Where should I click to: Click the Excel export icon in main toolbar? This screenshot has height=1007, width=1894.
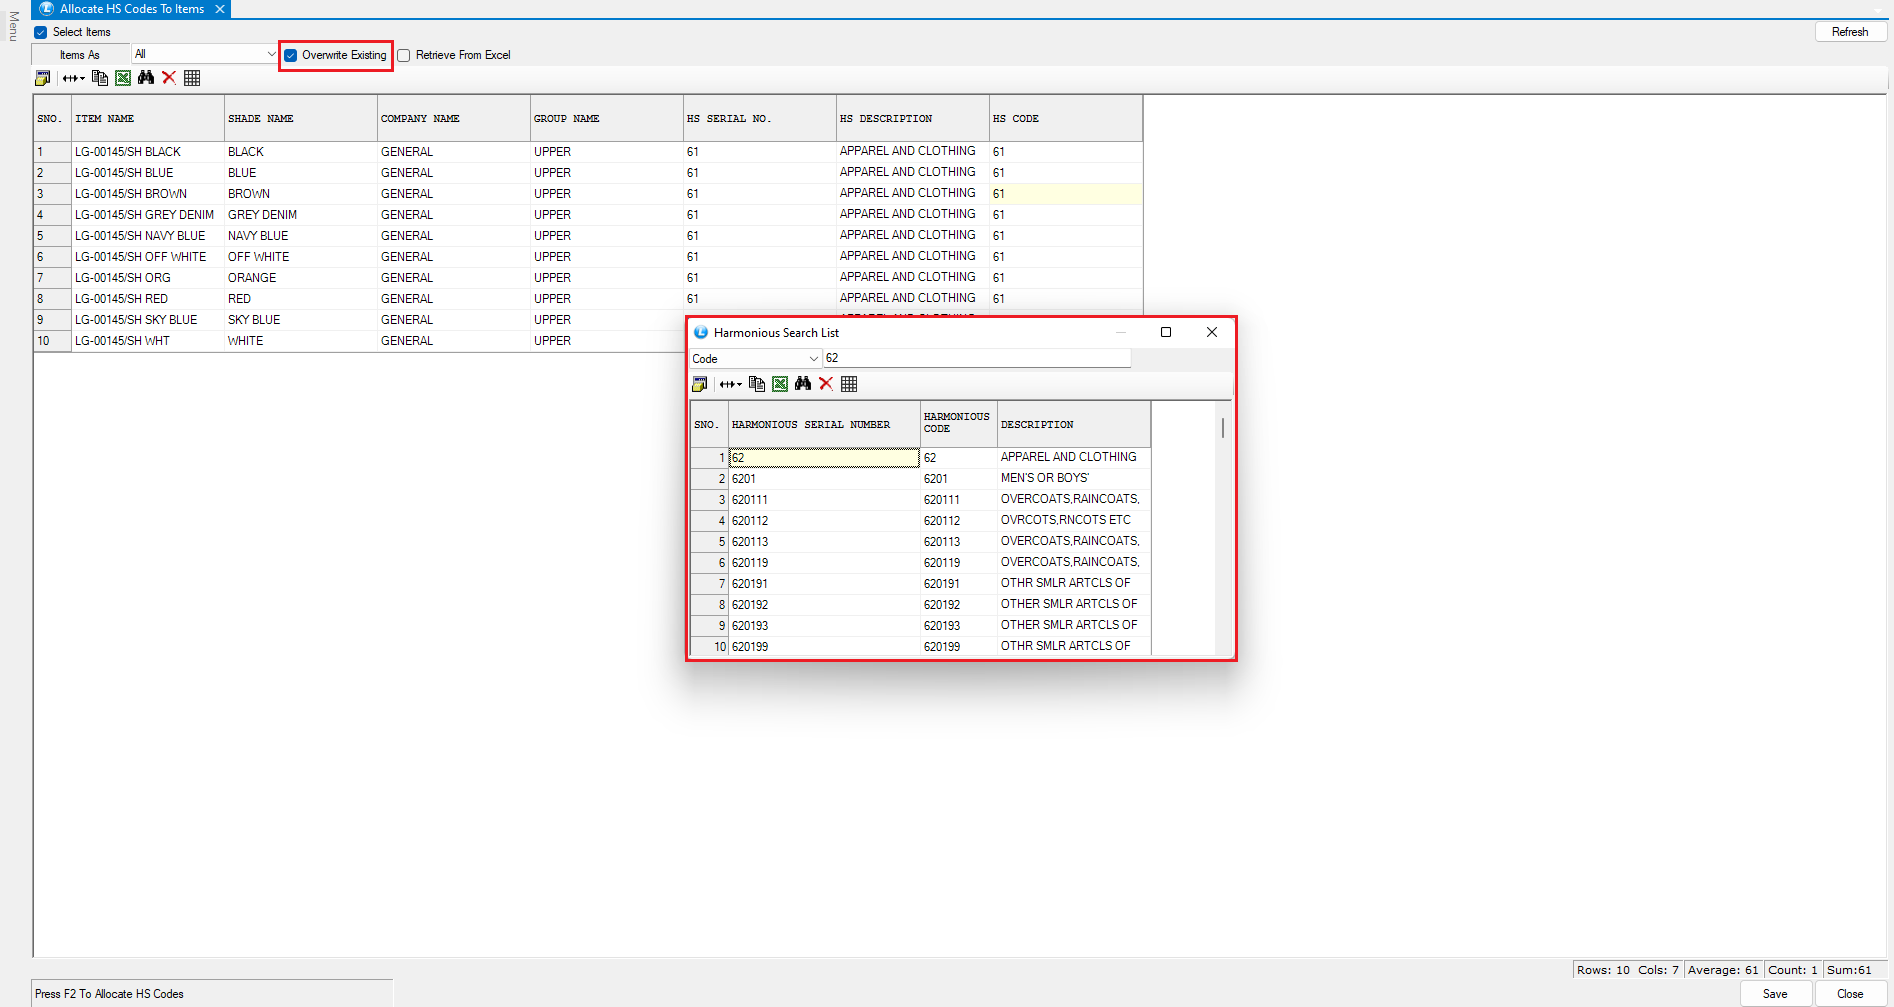[123, 78]
